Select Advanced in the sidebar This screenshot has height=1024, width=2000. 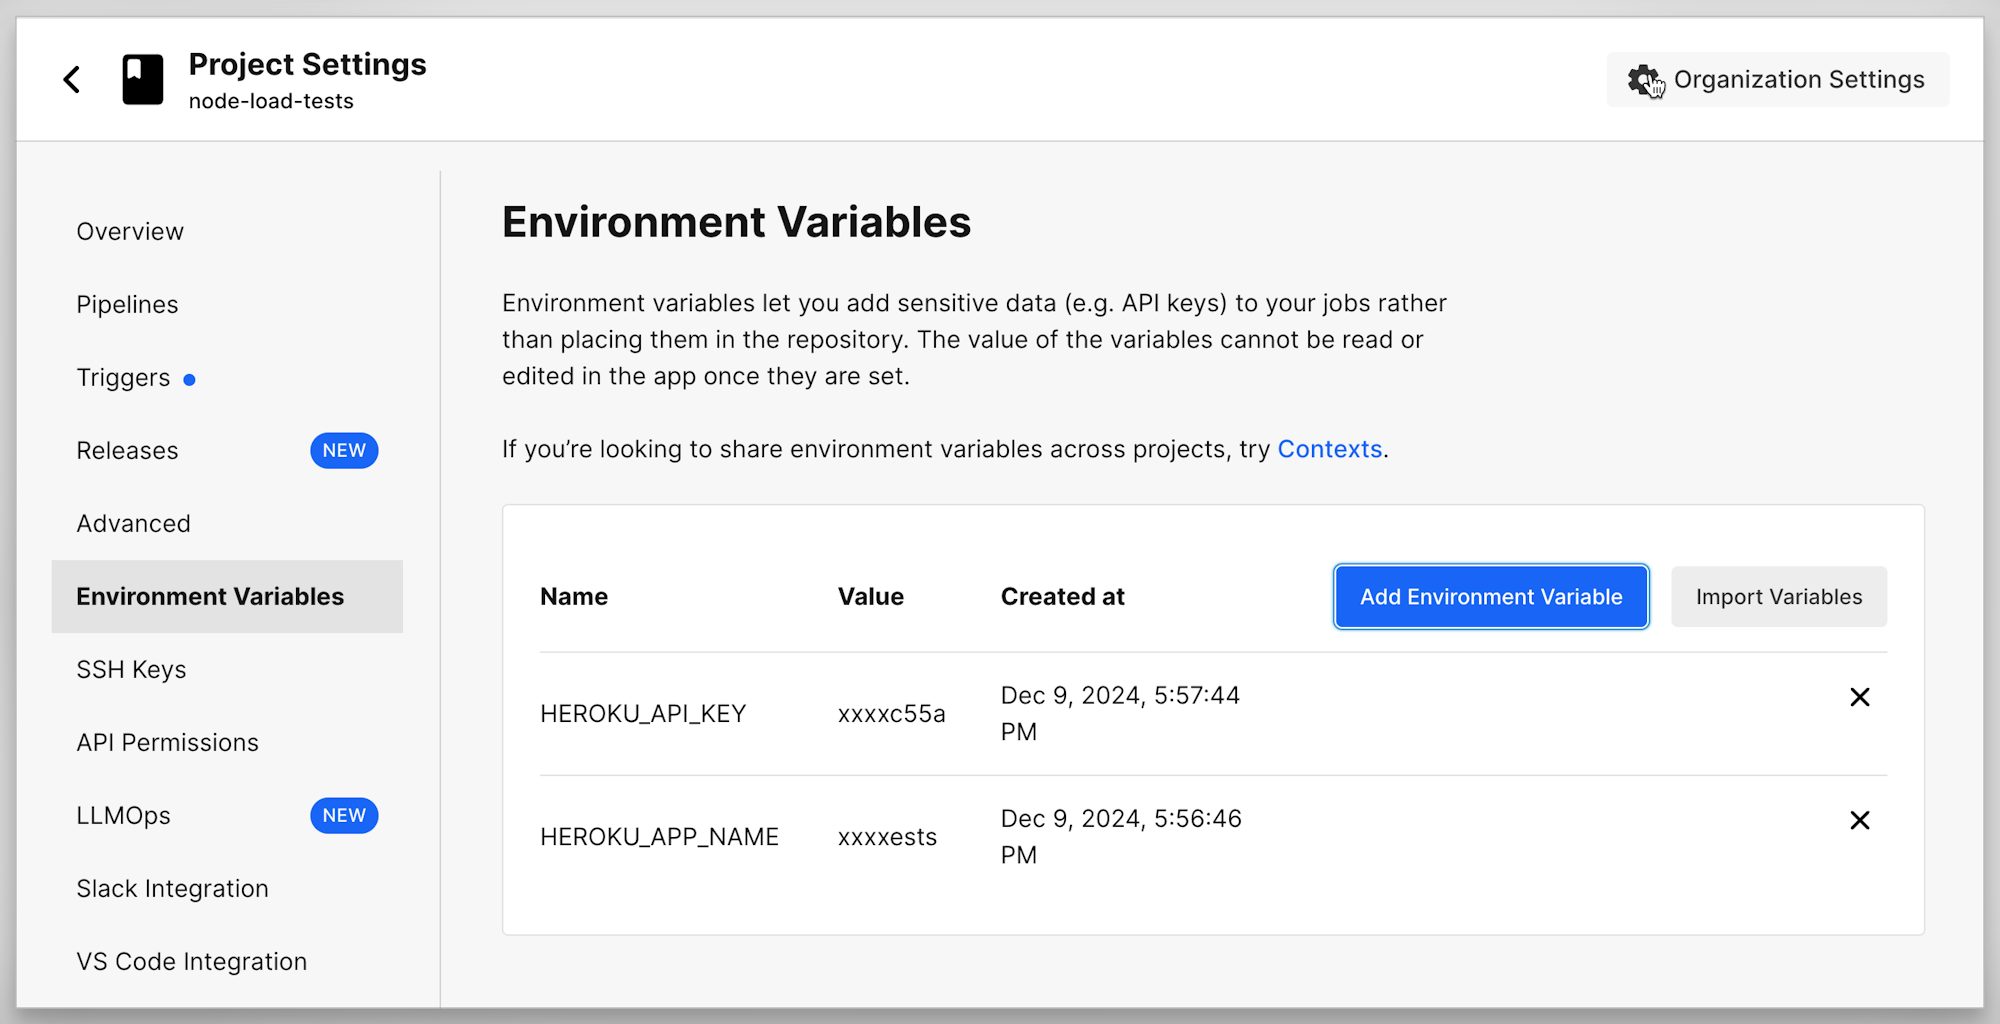click(x=133, y=524)
